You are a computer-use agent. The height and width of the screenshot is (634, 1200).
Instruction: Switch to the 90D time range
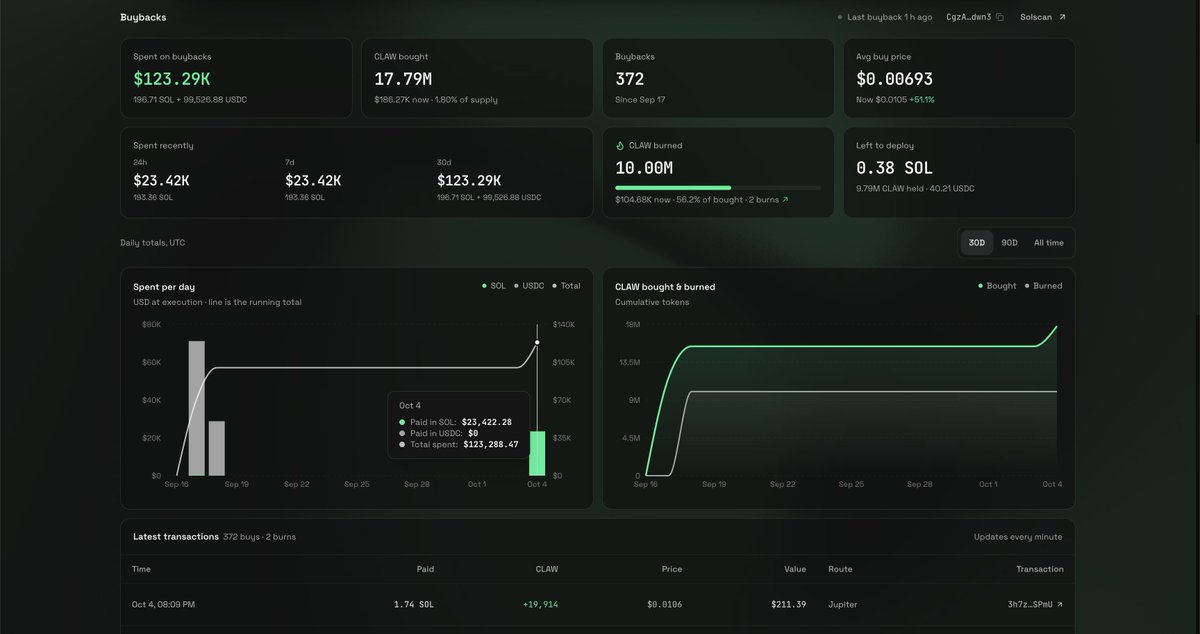tap(1009, 243)
